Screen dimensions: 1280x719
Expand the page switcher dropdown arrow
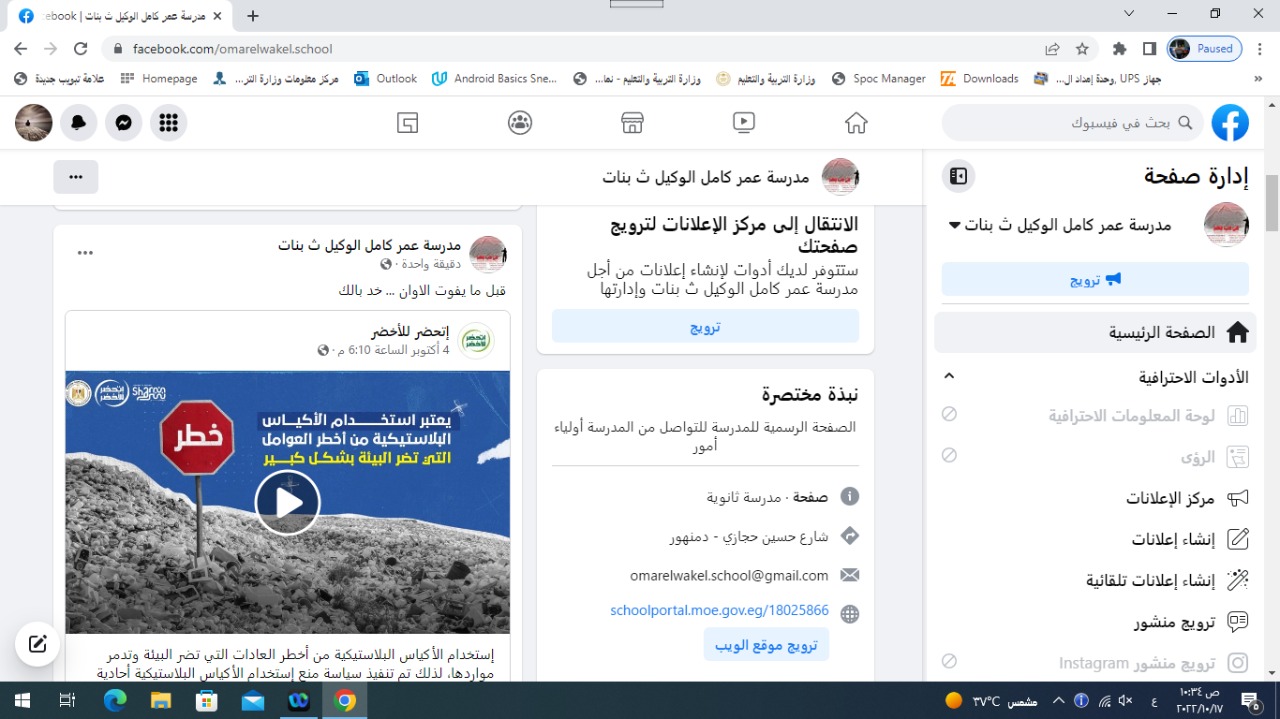coord(954,225)
